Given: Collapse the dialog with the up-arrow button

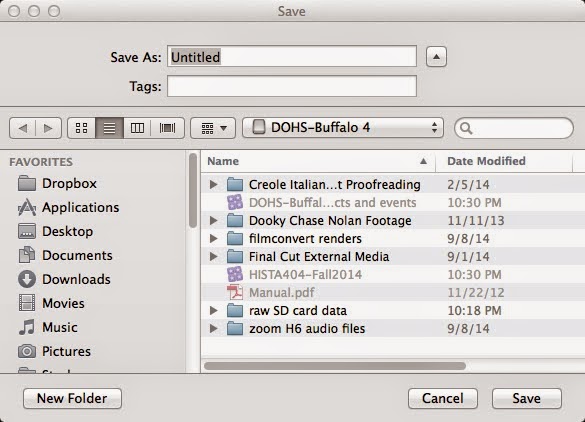Looking at the screenshot, I should click(x=436, y=57).
